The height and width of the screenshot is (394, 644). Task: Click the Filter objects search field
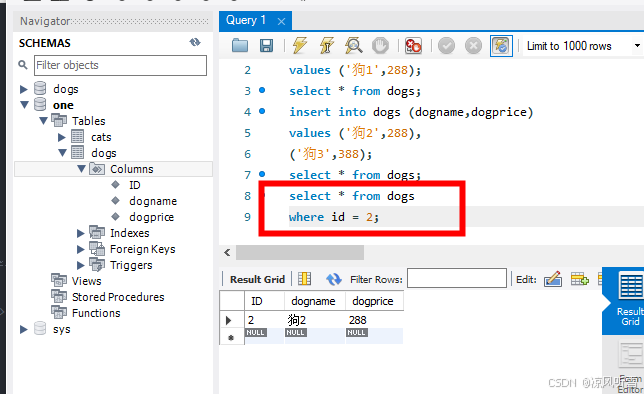[x=120, y=65]
